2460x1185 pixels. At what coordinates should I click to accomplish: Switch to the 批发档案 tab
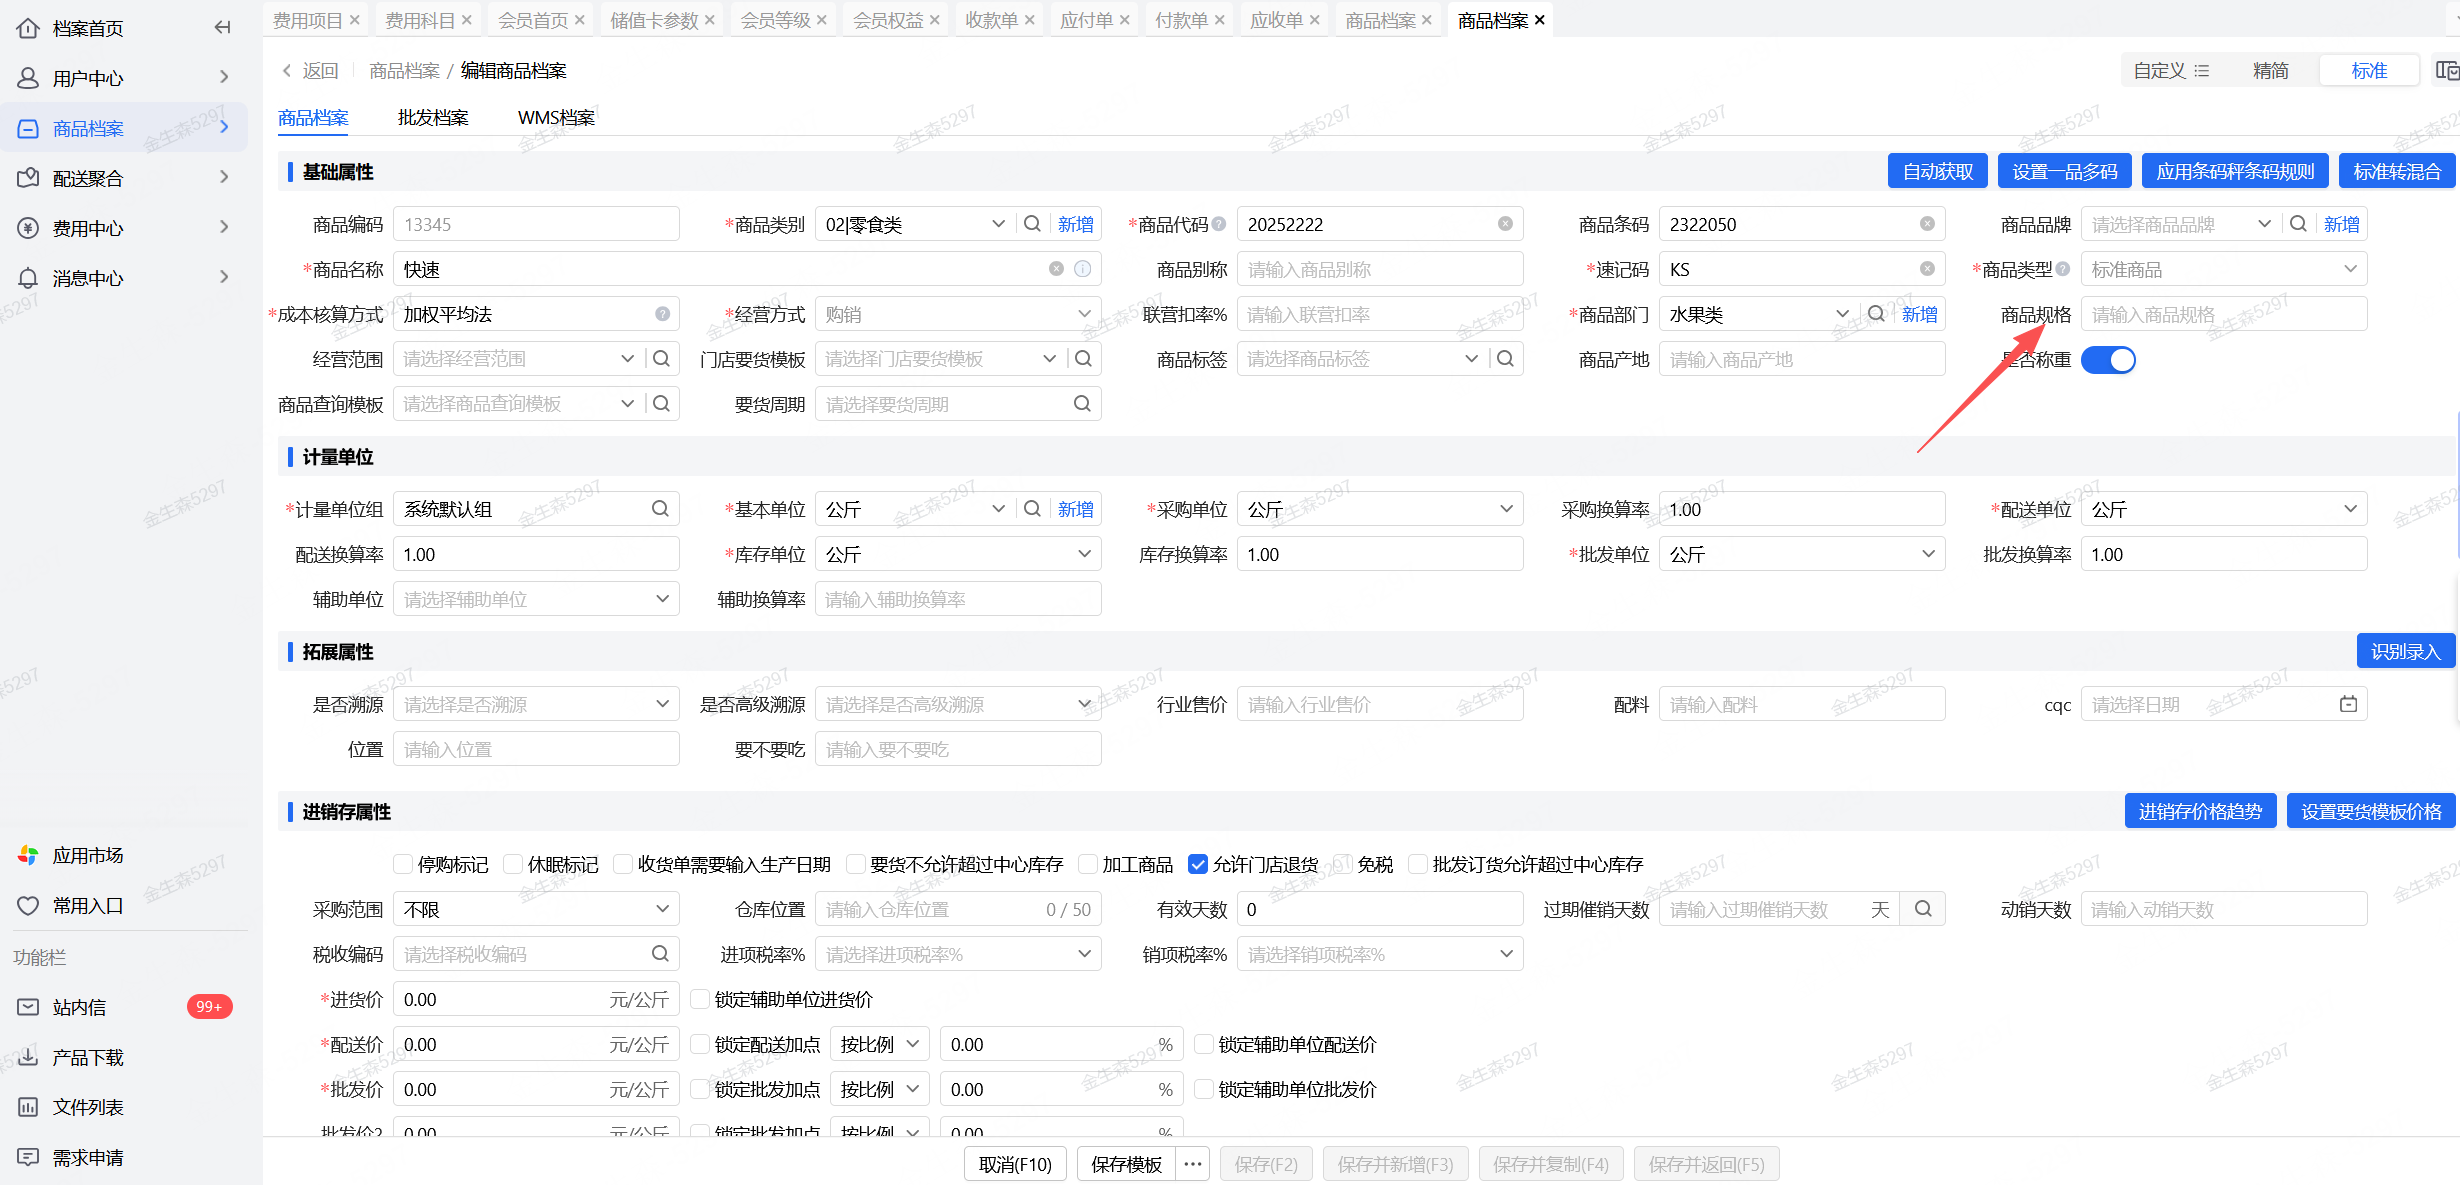tap(433, 118)
